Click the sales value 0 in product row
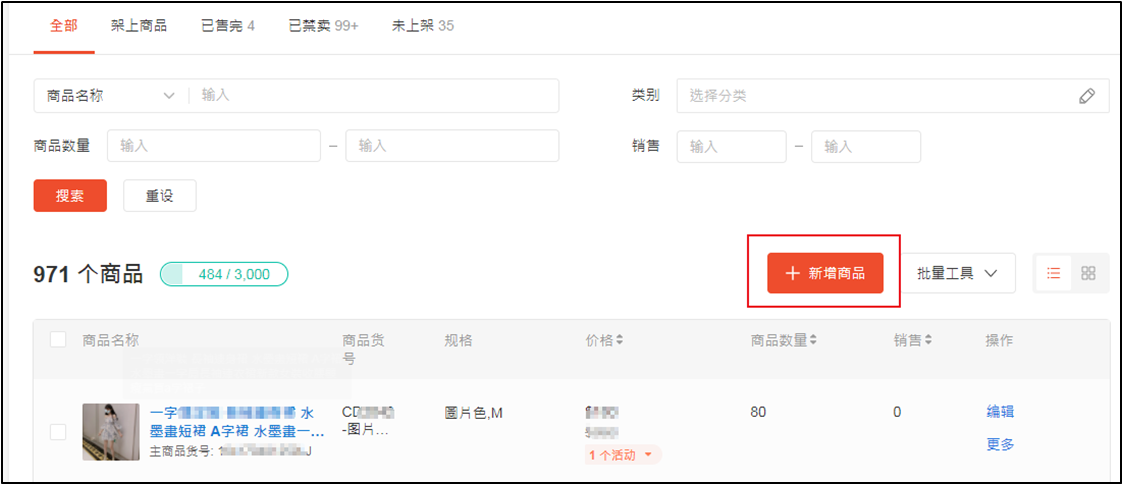Image resolution: width=1123 pixels, height=485 pixels. (x=897, y=413)
